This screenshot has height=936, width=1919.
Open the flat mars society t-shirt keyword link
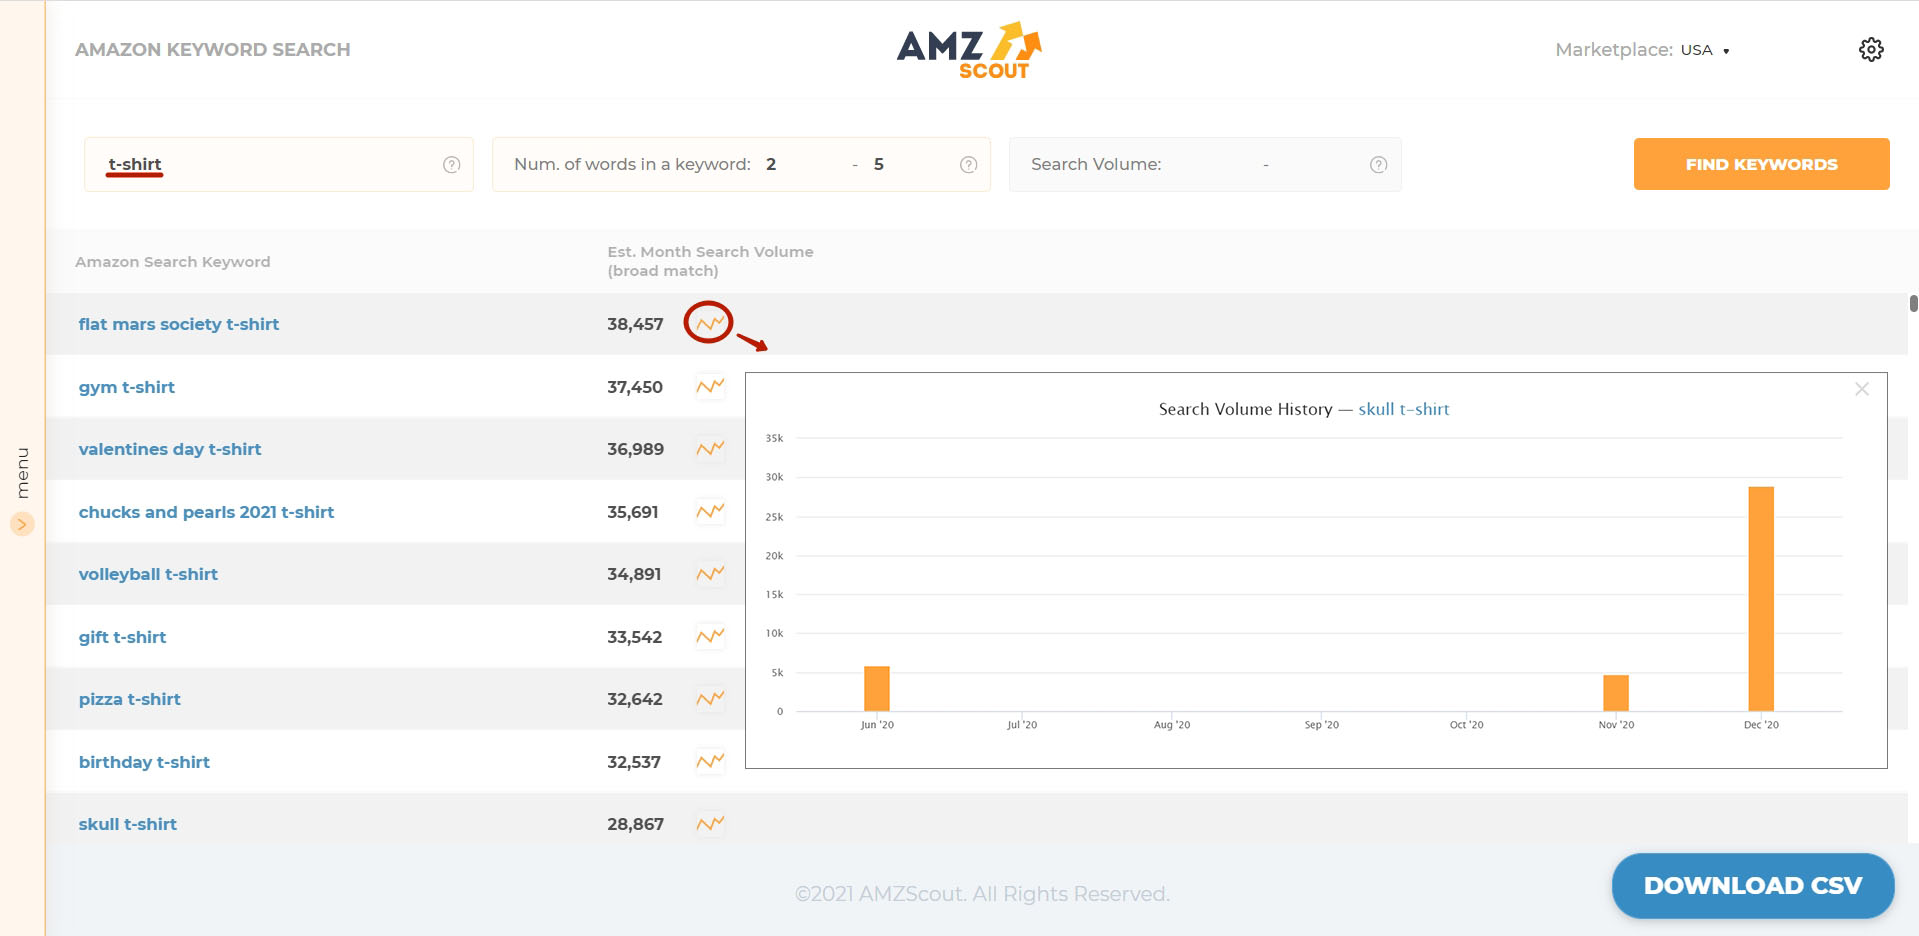[179, 323]
